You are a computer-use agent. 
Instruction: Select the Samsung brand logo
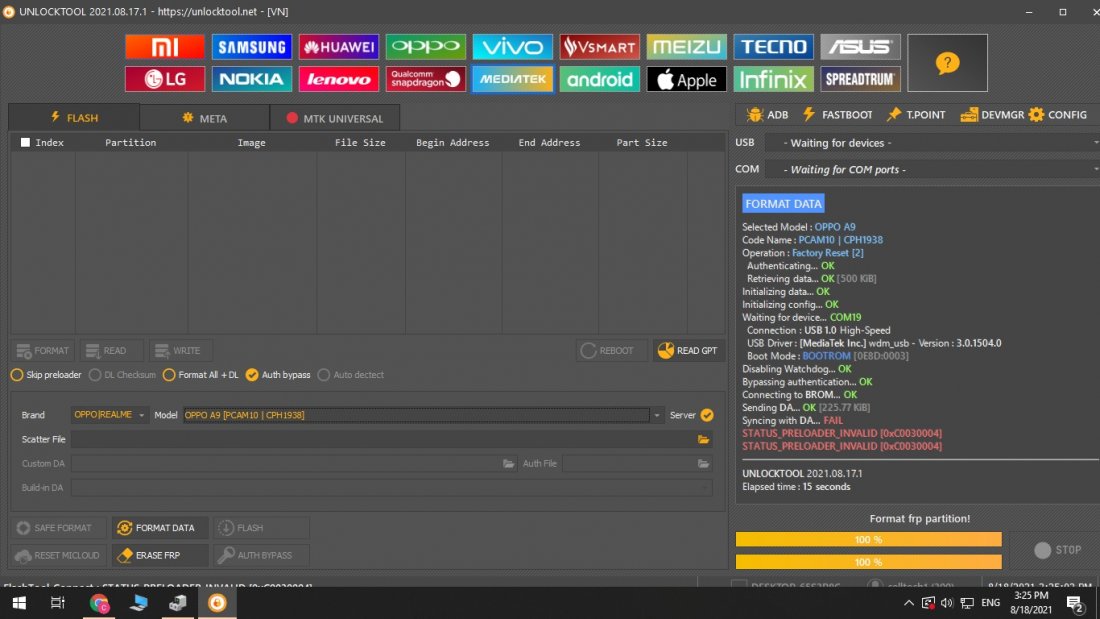[x=252, y=47]
